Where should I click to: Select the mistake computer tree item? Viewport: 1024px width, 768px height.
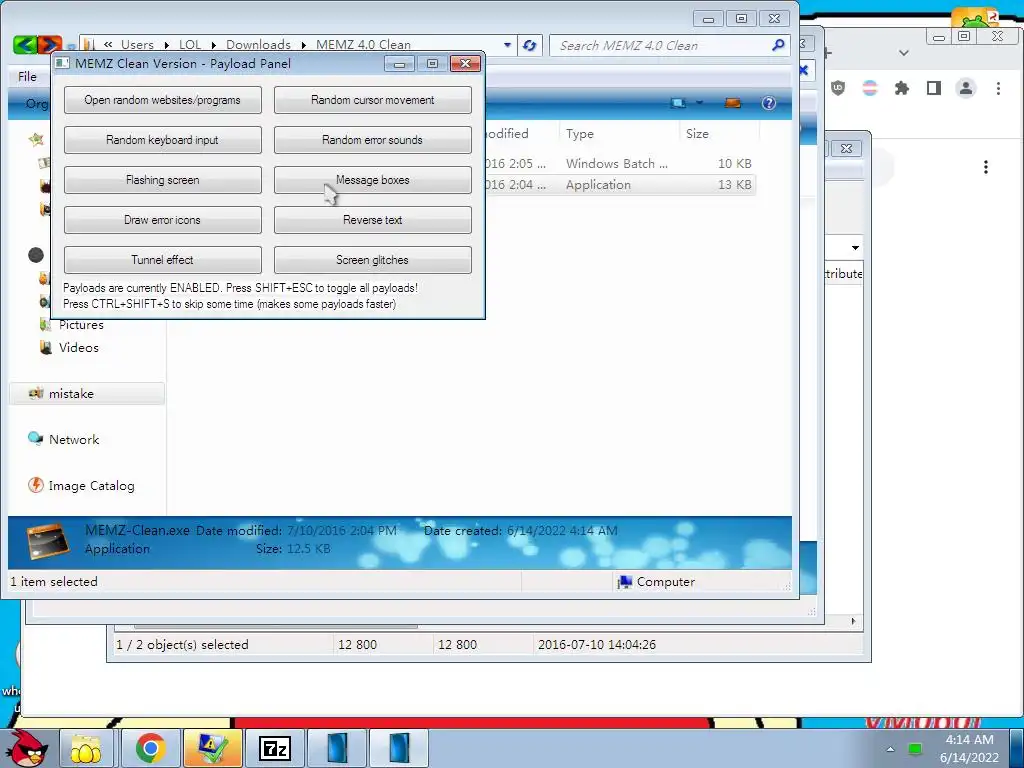point(86,394)
